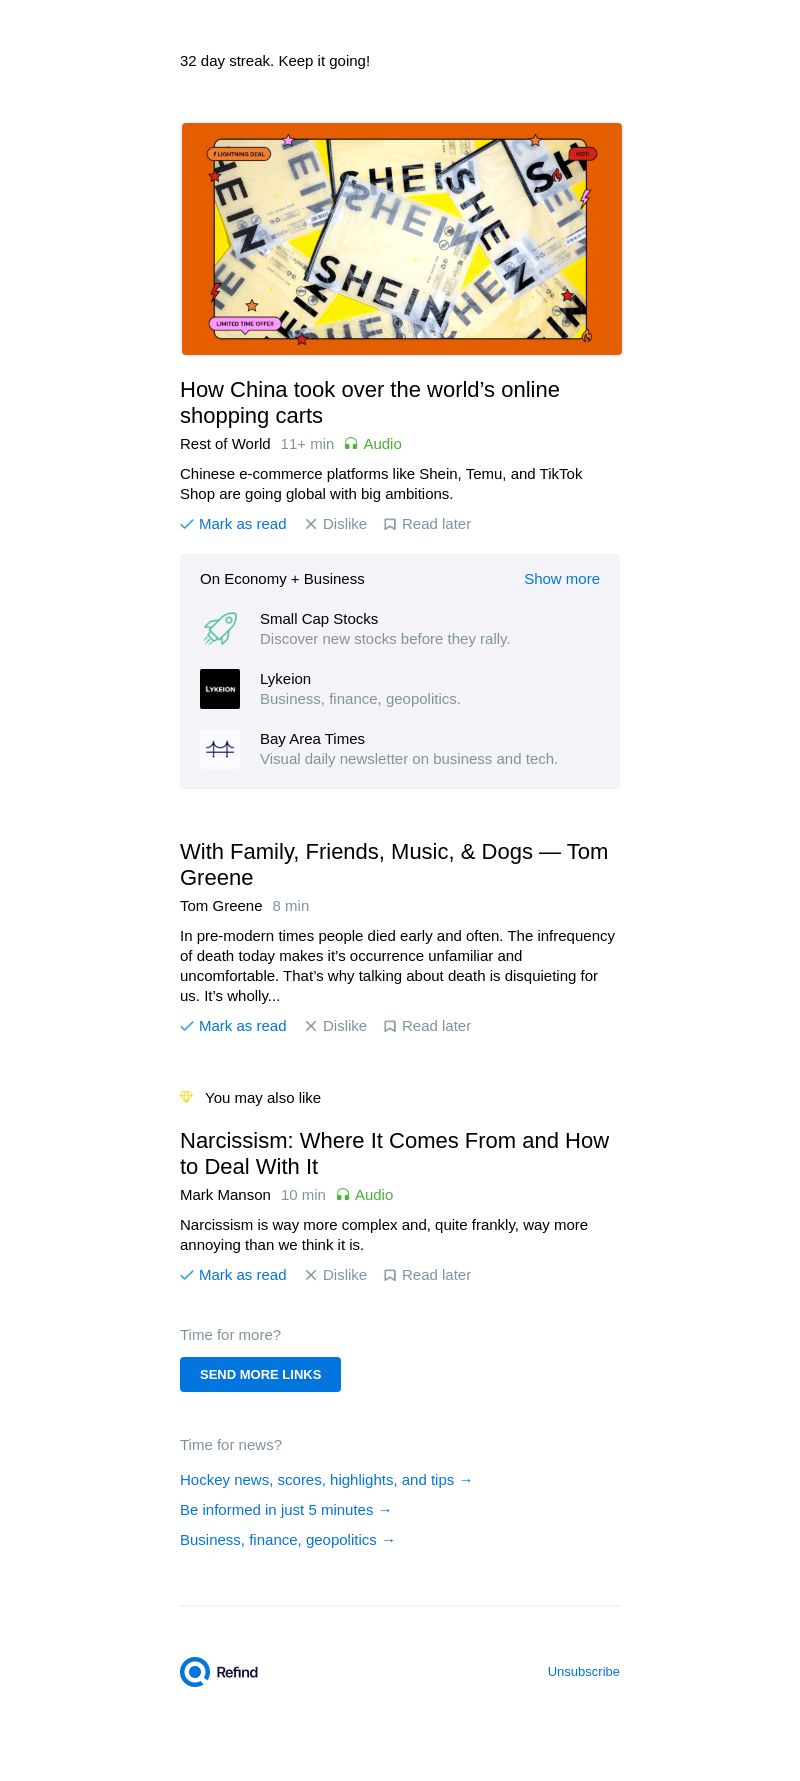Click headphones Audio icon for Mark Manson article
800x1781 pixels.
click(x=343, y=1195)
